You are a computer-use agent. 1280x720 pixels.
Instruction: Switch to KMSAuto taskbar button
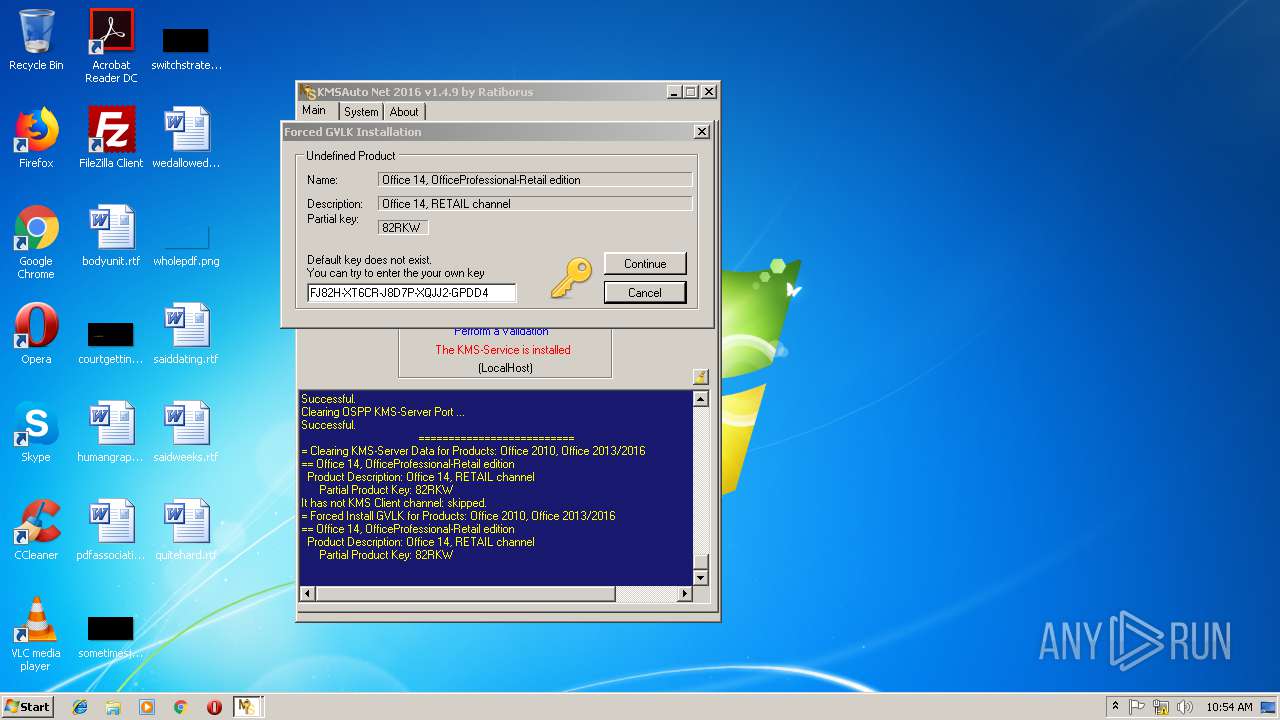tap(247, 707)
